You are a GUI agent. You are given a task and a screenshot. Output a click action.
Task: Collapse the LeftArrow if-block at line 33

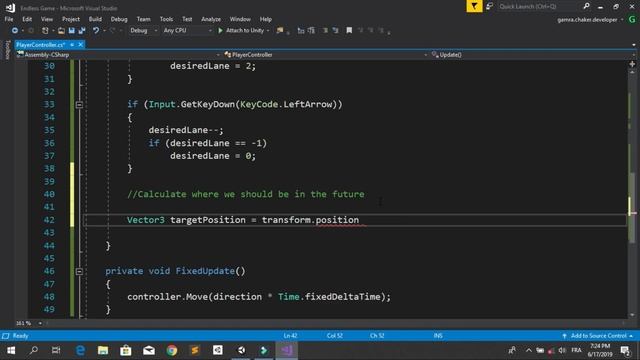79,105
